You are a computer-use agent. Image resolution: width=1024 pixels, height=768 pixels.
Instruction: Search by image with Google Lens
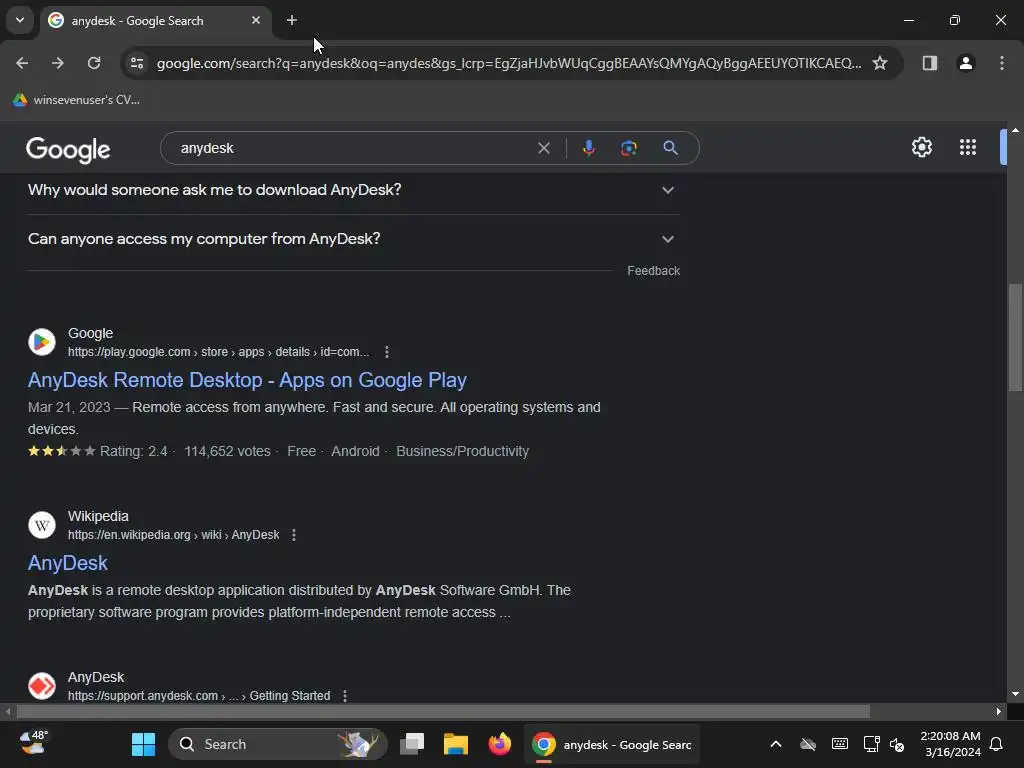pyautogui.click(x=628, y=148)
